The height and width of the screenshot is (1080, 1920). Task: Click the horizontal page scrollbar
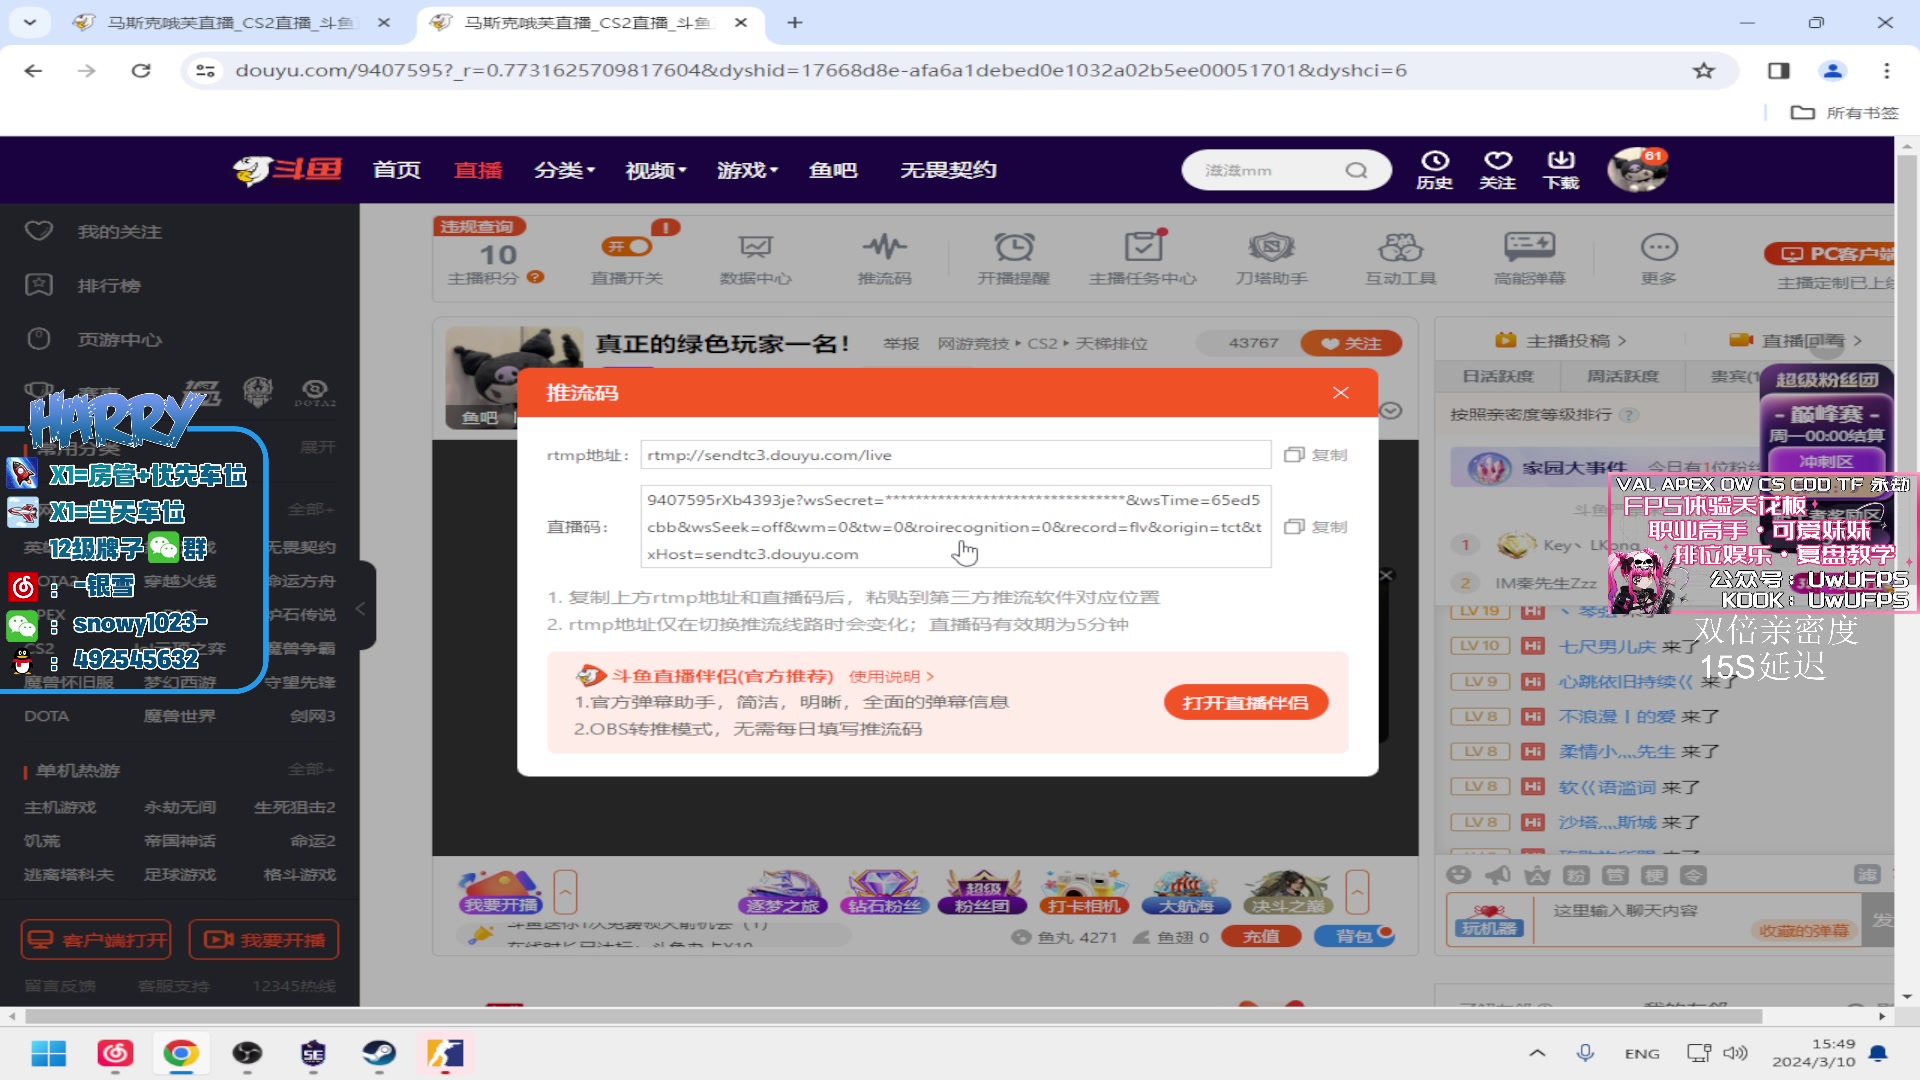click(893, 1016)
